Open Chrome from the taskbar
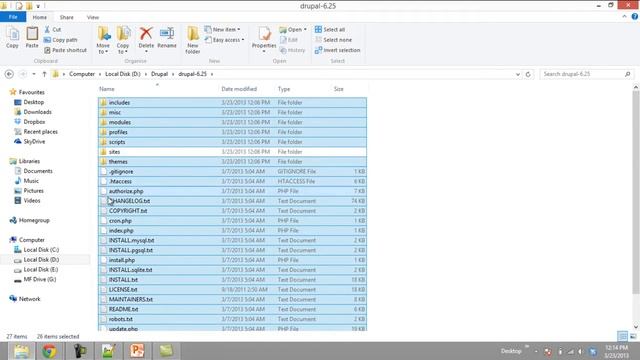This screenshot has height=360, width=640. click(x=49, y=351)
